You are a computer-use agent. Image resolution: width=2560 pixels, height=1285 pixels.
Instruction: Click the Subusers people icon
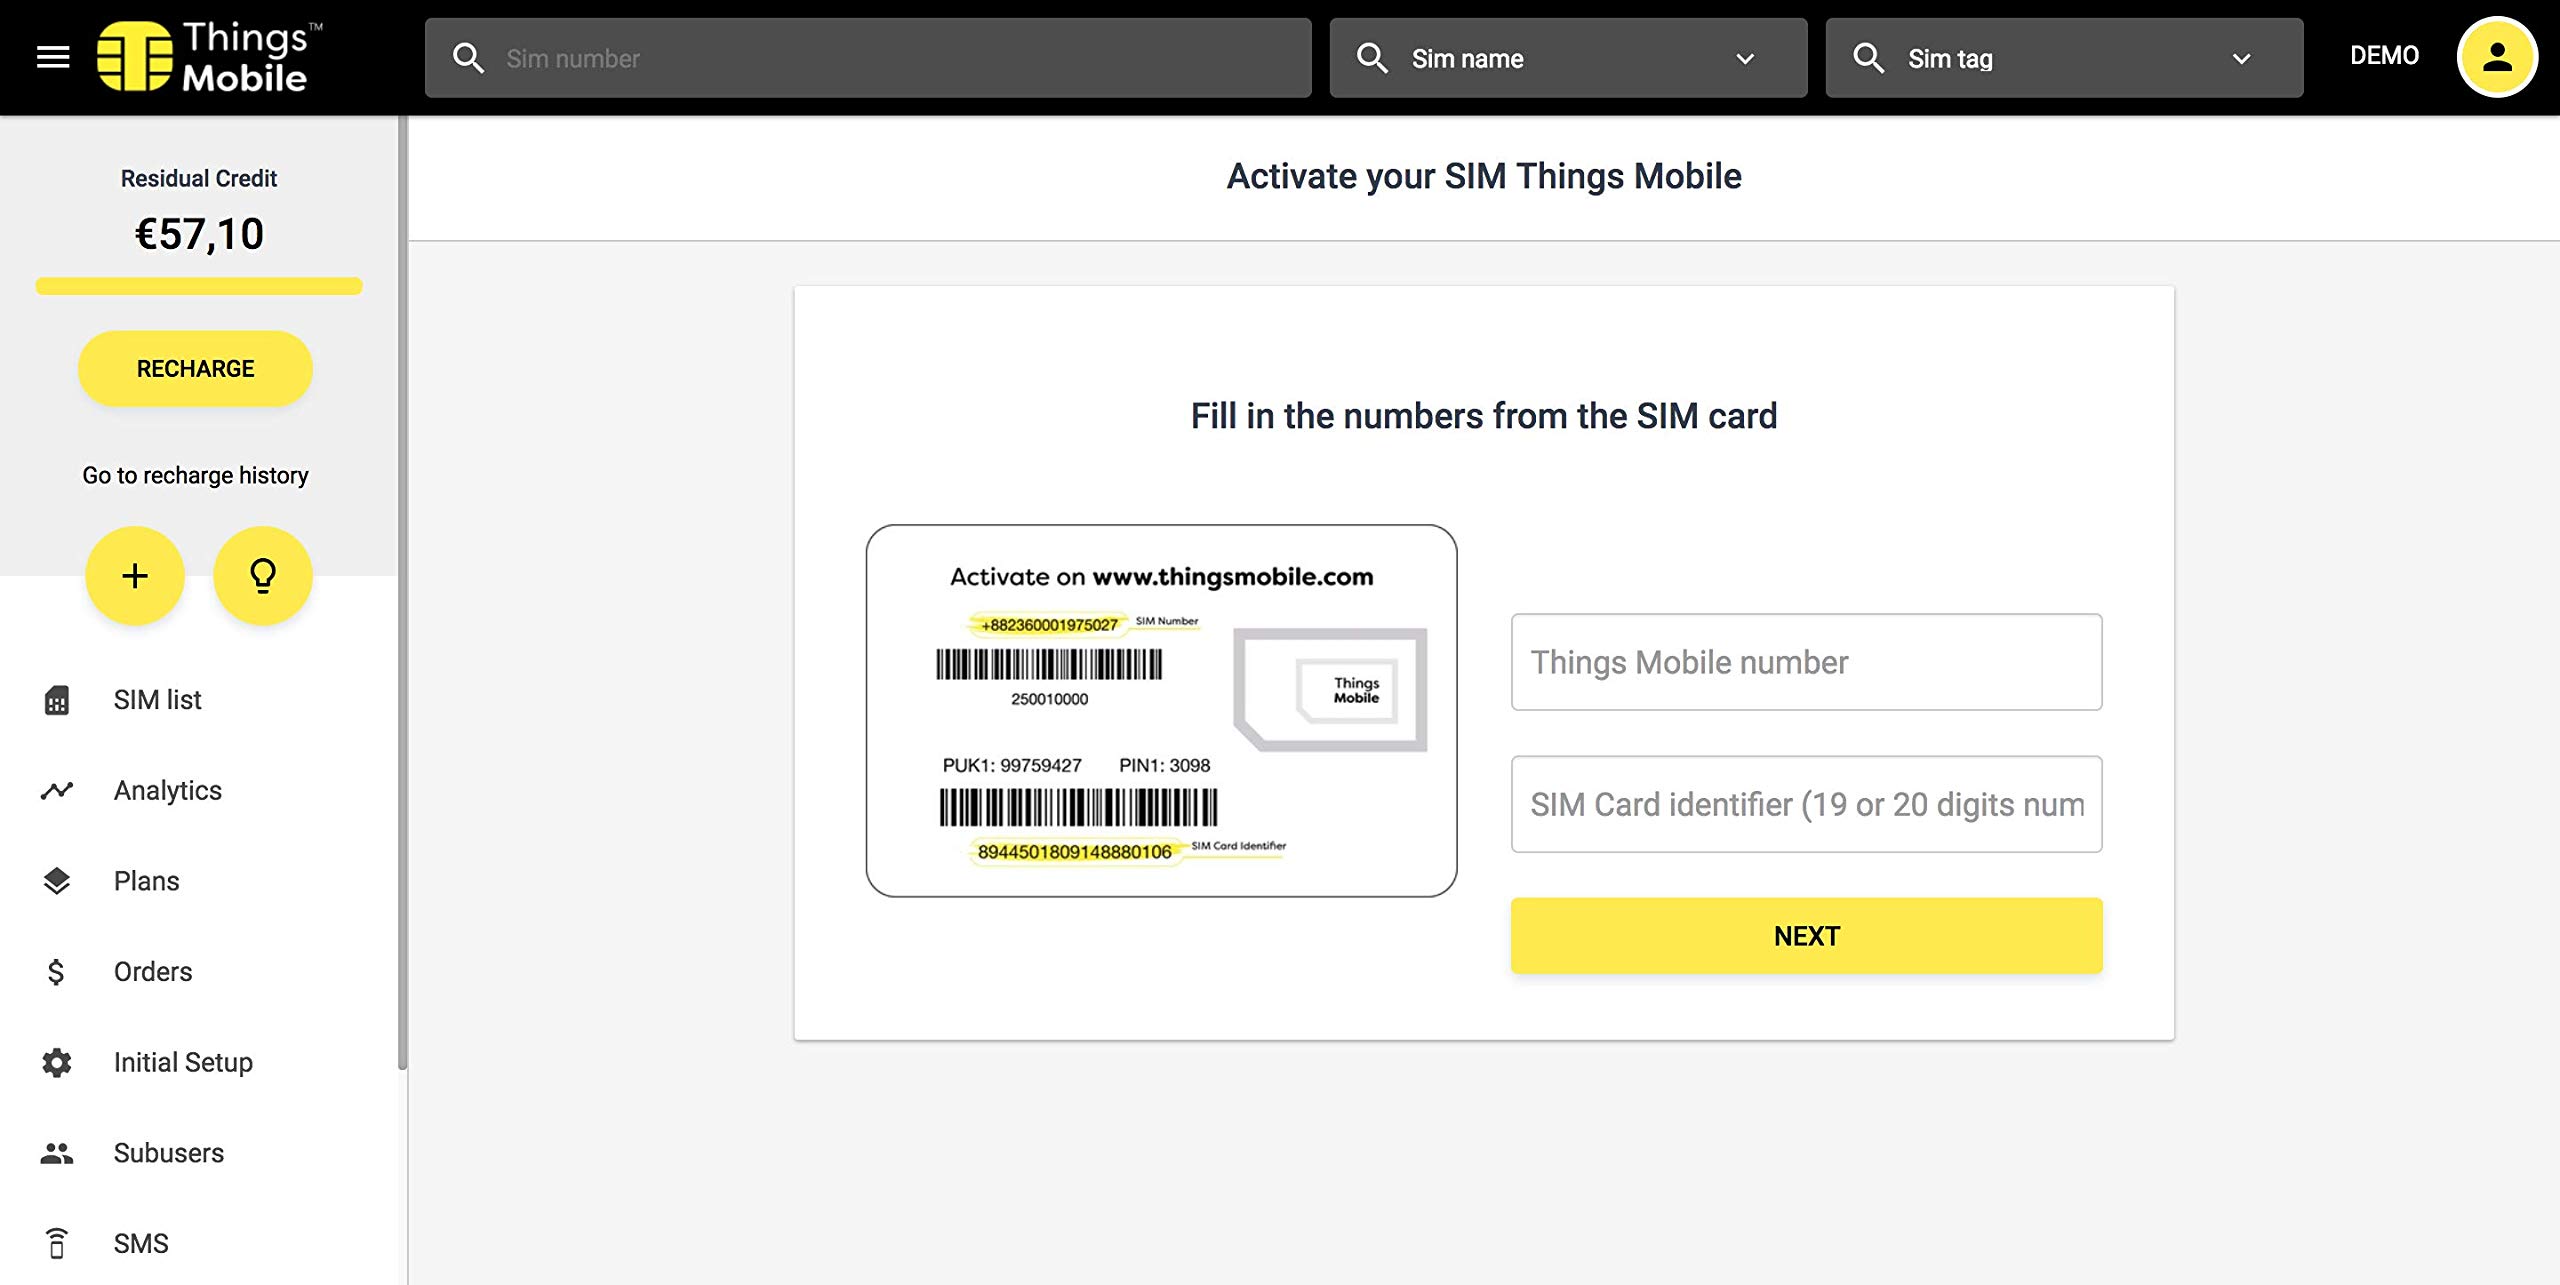tap(57, 1153)
